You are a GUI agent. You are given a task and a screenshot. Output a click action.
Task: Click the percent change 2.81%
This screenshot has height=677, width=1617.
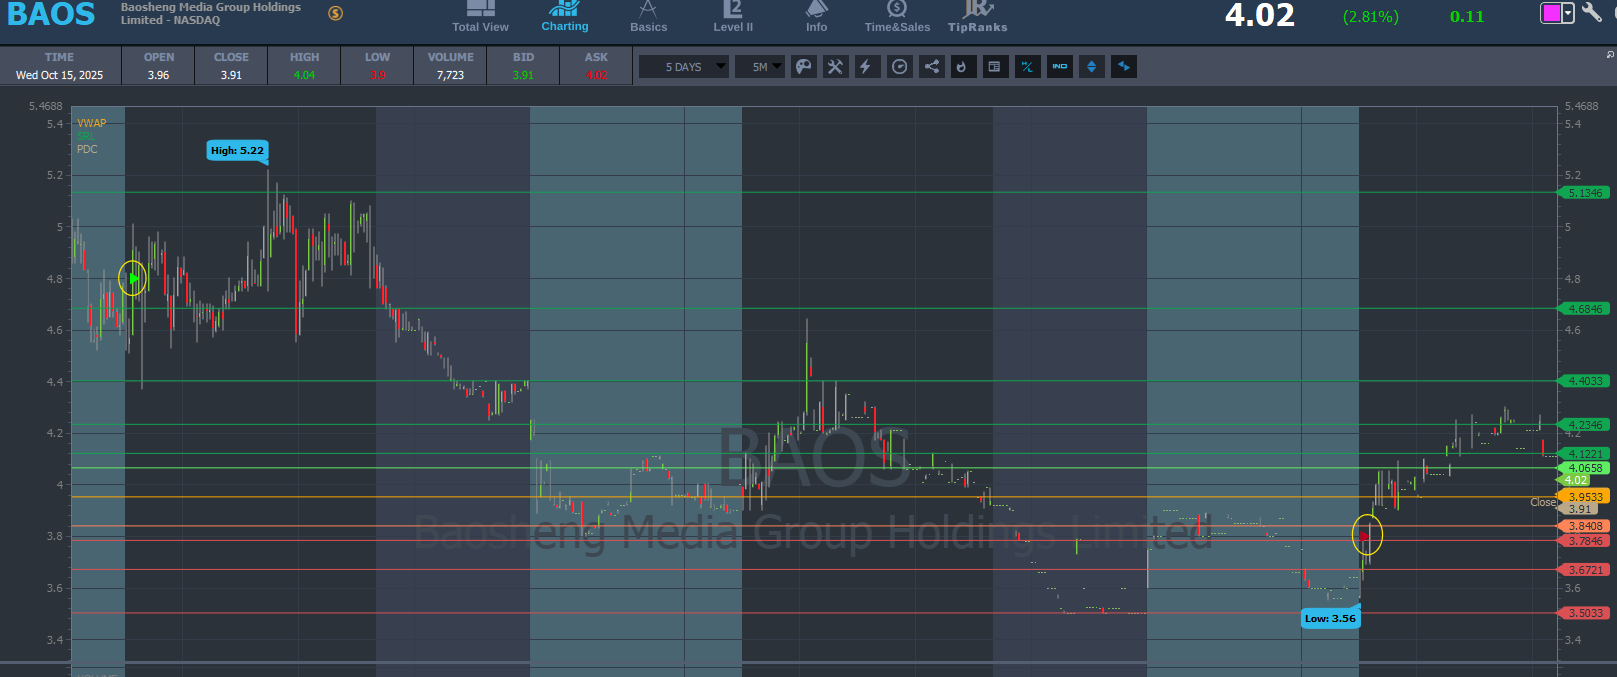pyautogui.click(x=1371, y=17)
